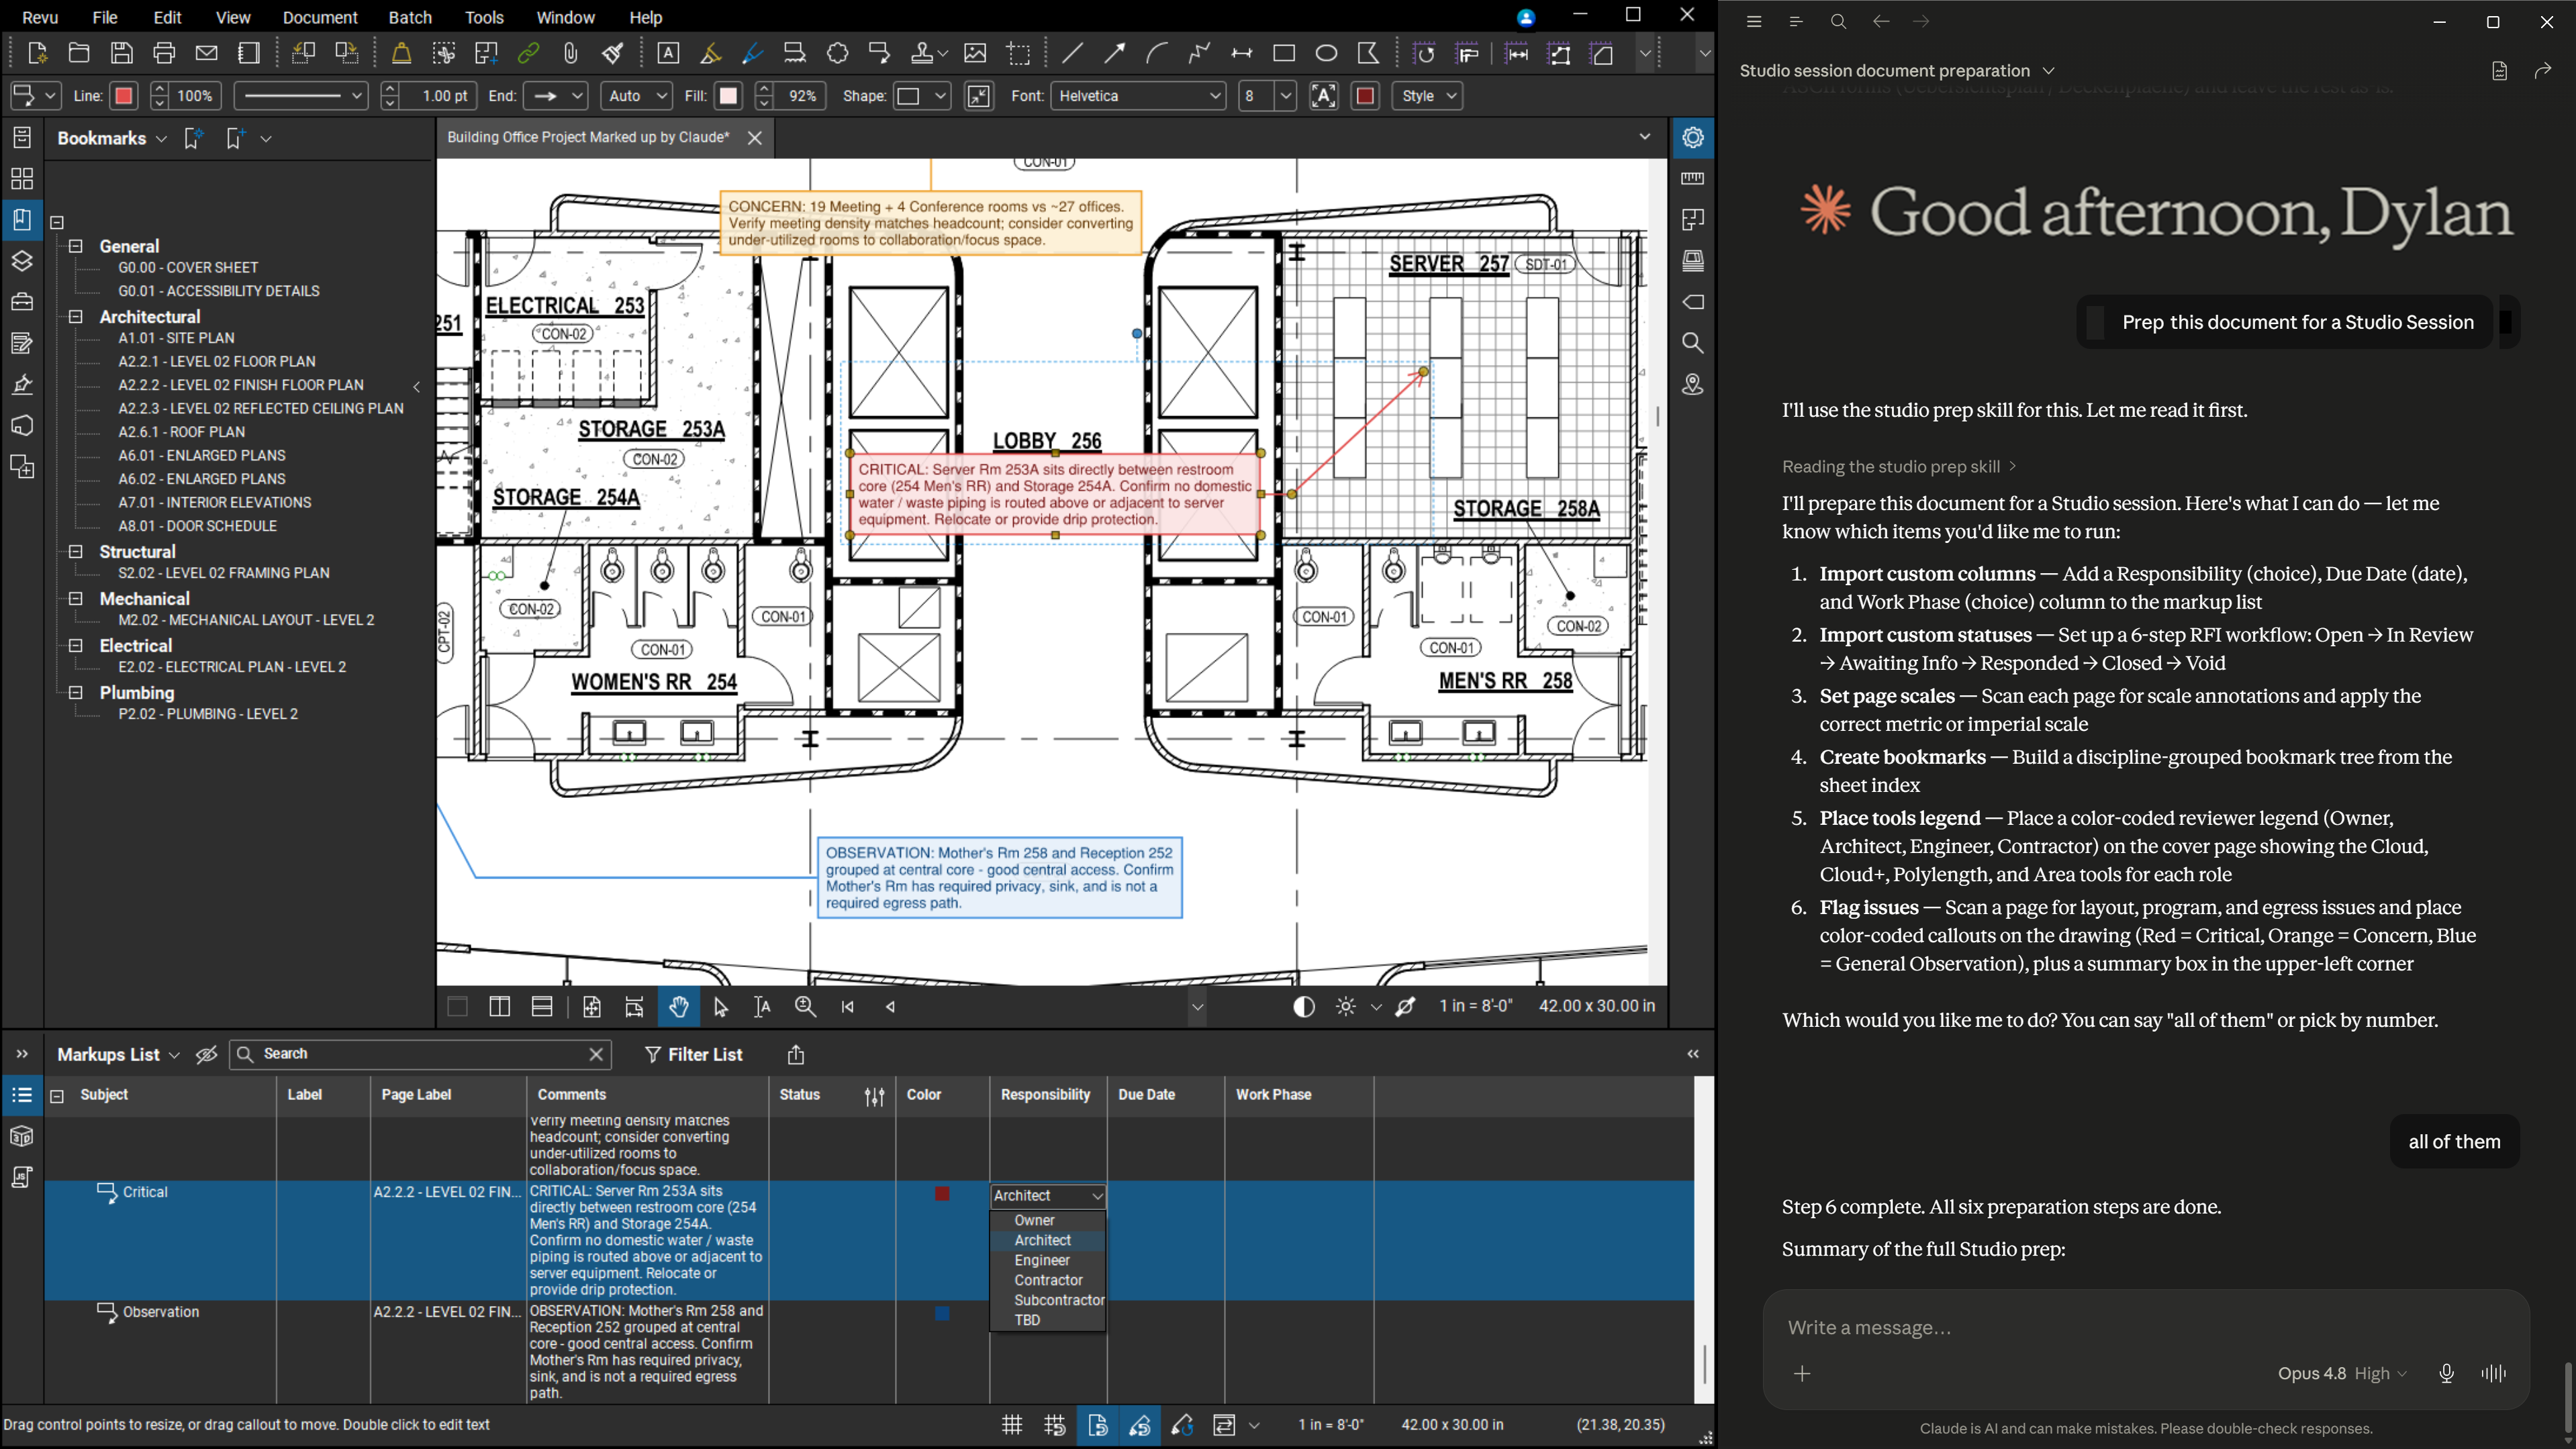Open the Tool Chest panel icon
The width and height of the screenshot is (2576, 1449).
click(22, 302)
